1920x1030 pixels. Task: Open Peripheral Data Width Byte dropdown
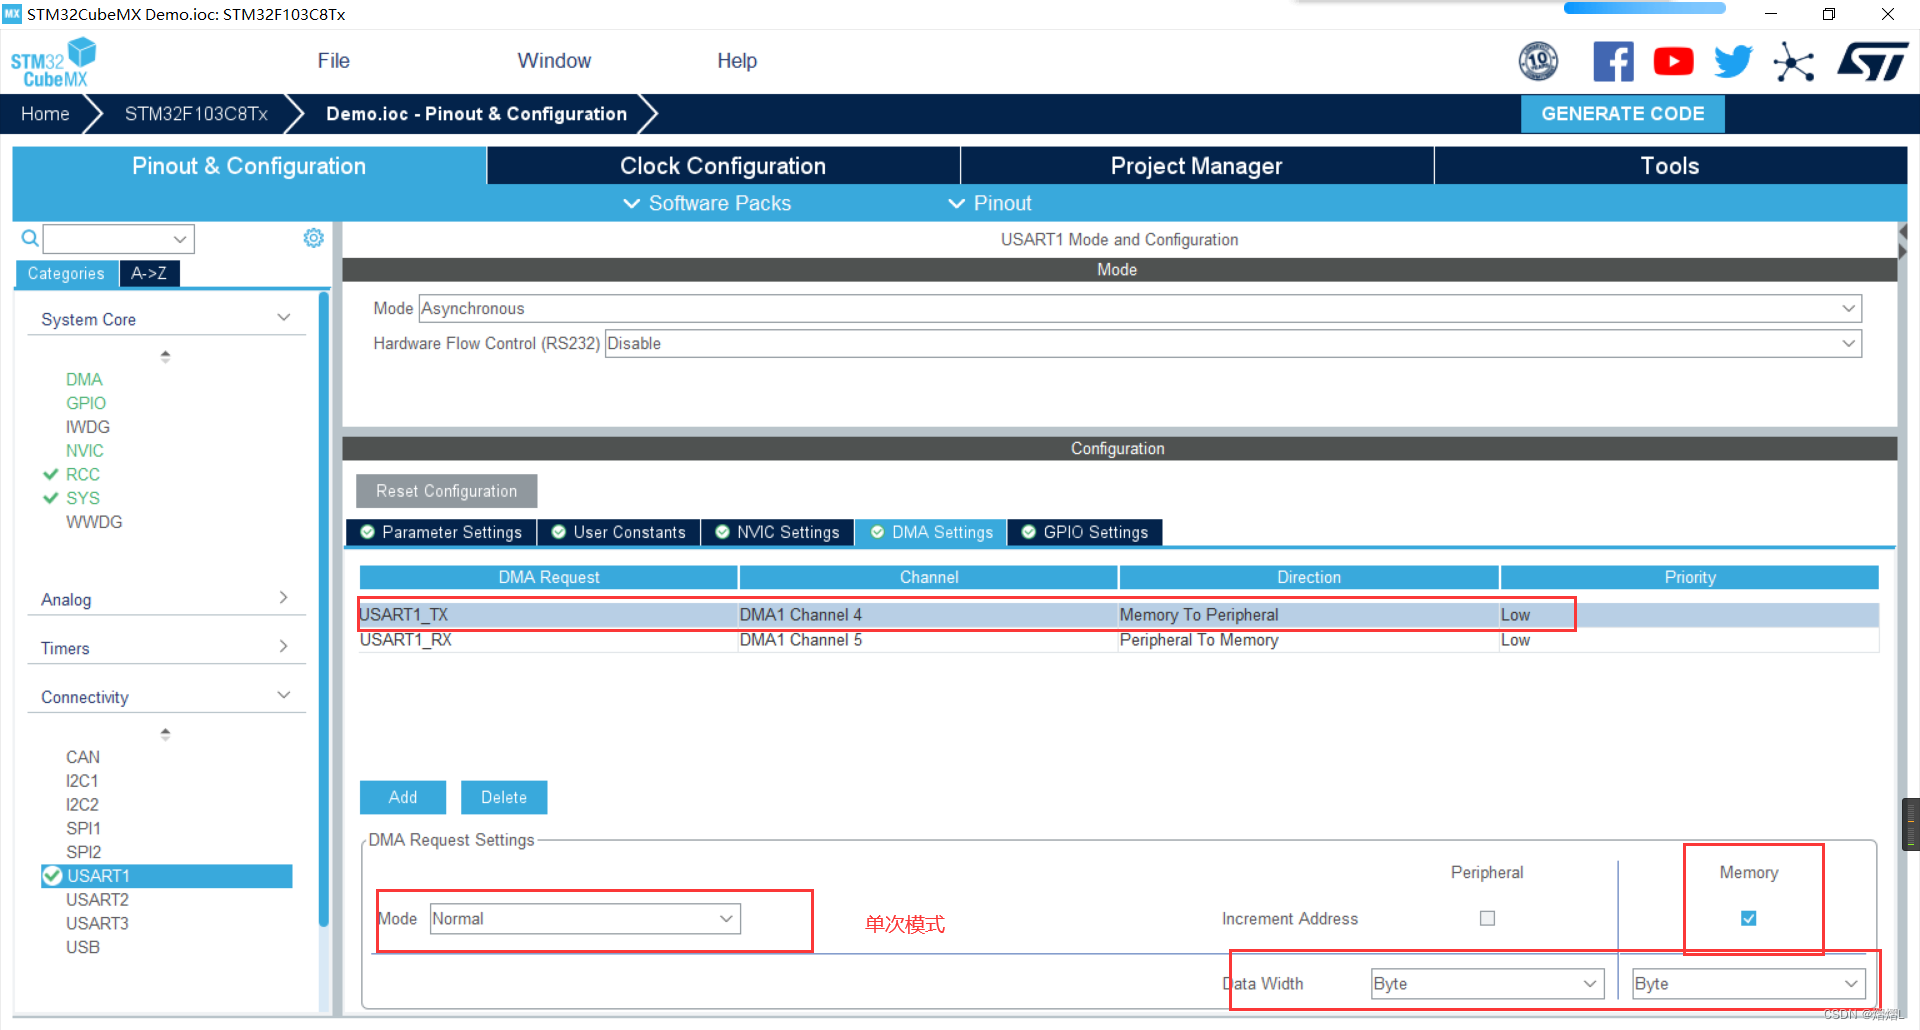coord(1487,984)
